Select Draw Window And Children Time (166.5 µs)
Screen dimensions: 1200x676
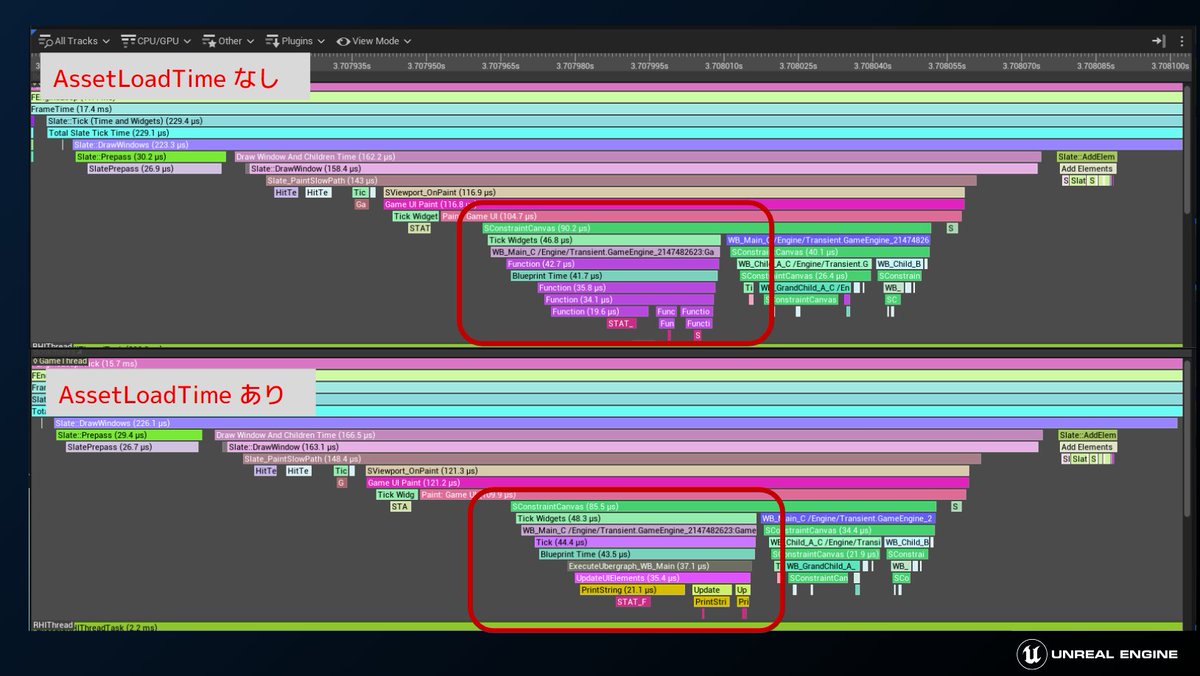[629, 435]
